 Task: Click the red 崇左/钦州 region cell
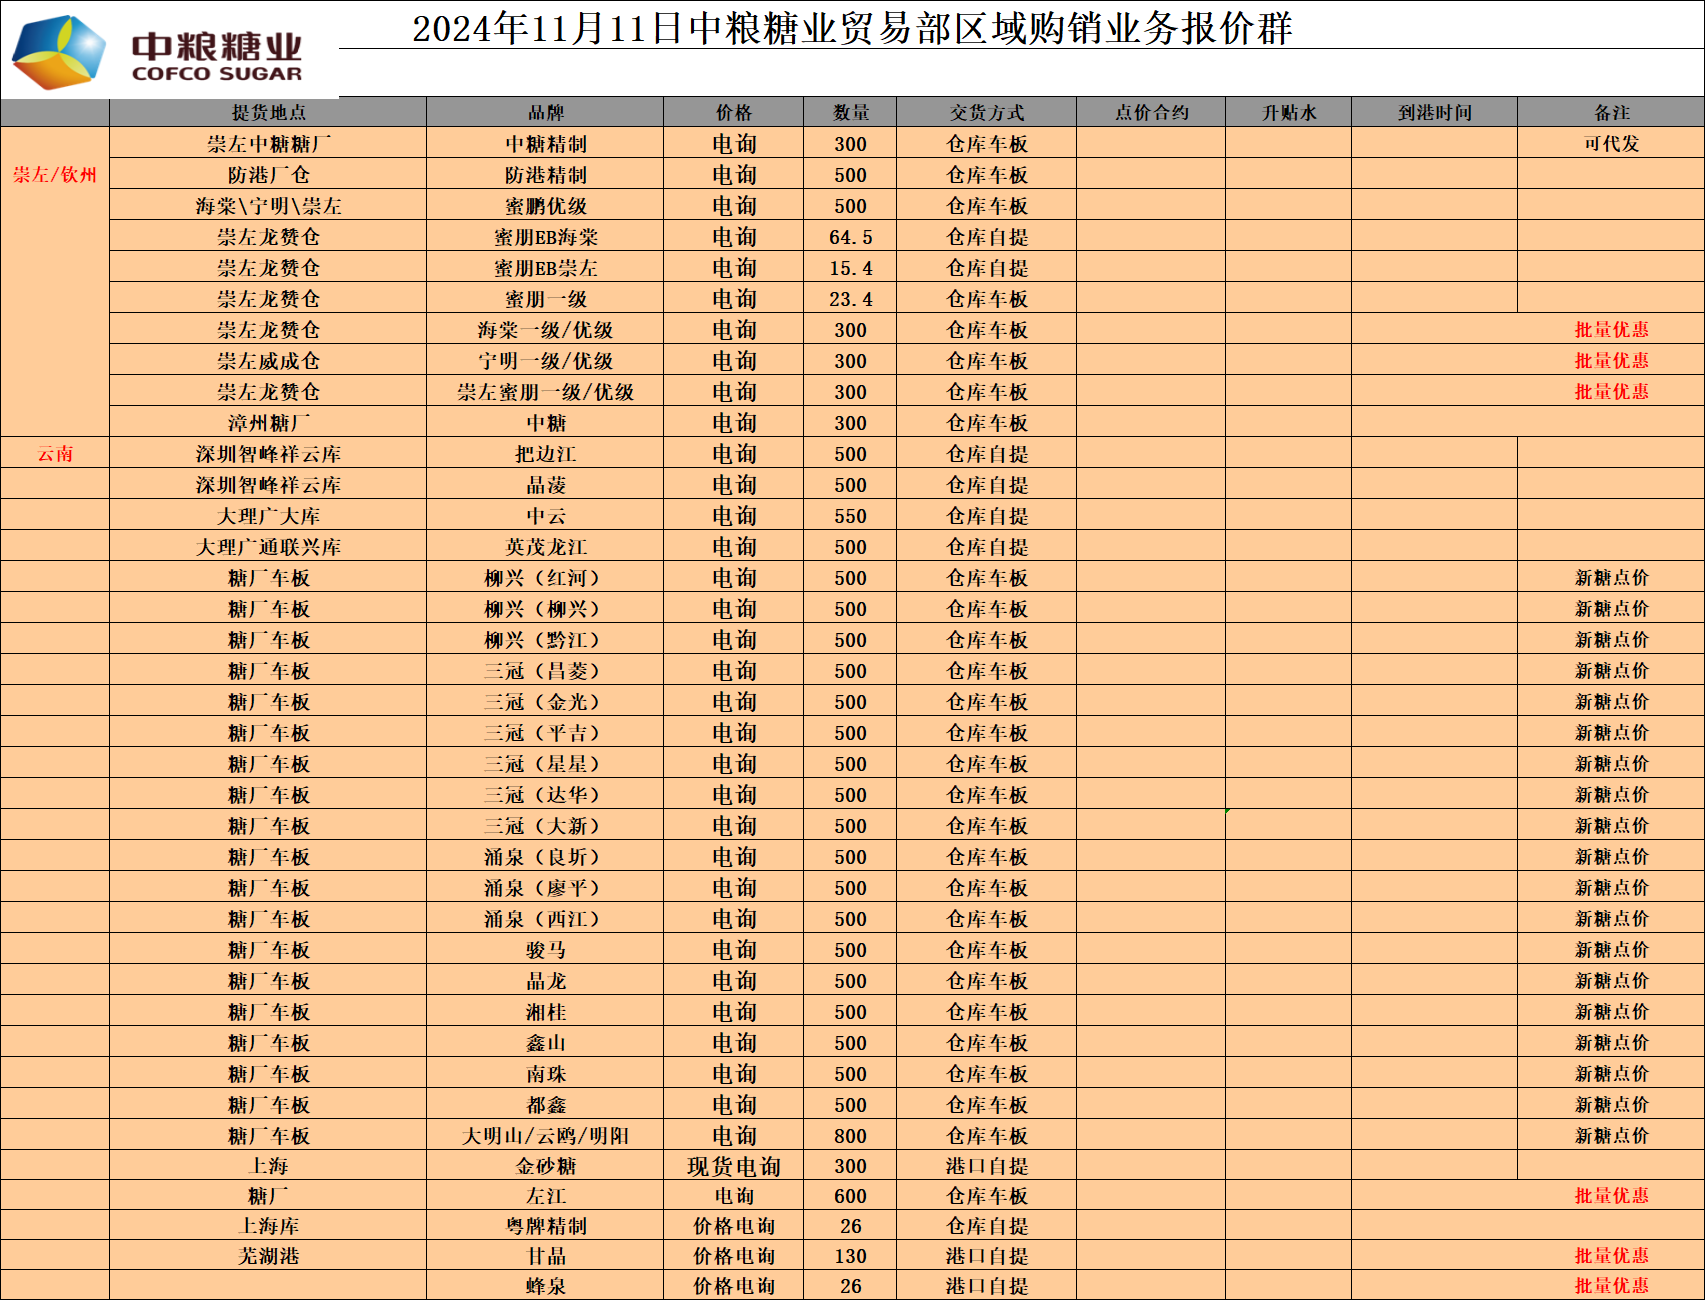pyautogui.click(x=55, y=175)
